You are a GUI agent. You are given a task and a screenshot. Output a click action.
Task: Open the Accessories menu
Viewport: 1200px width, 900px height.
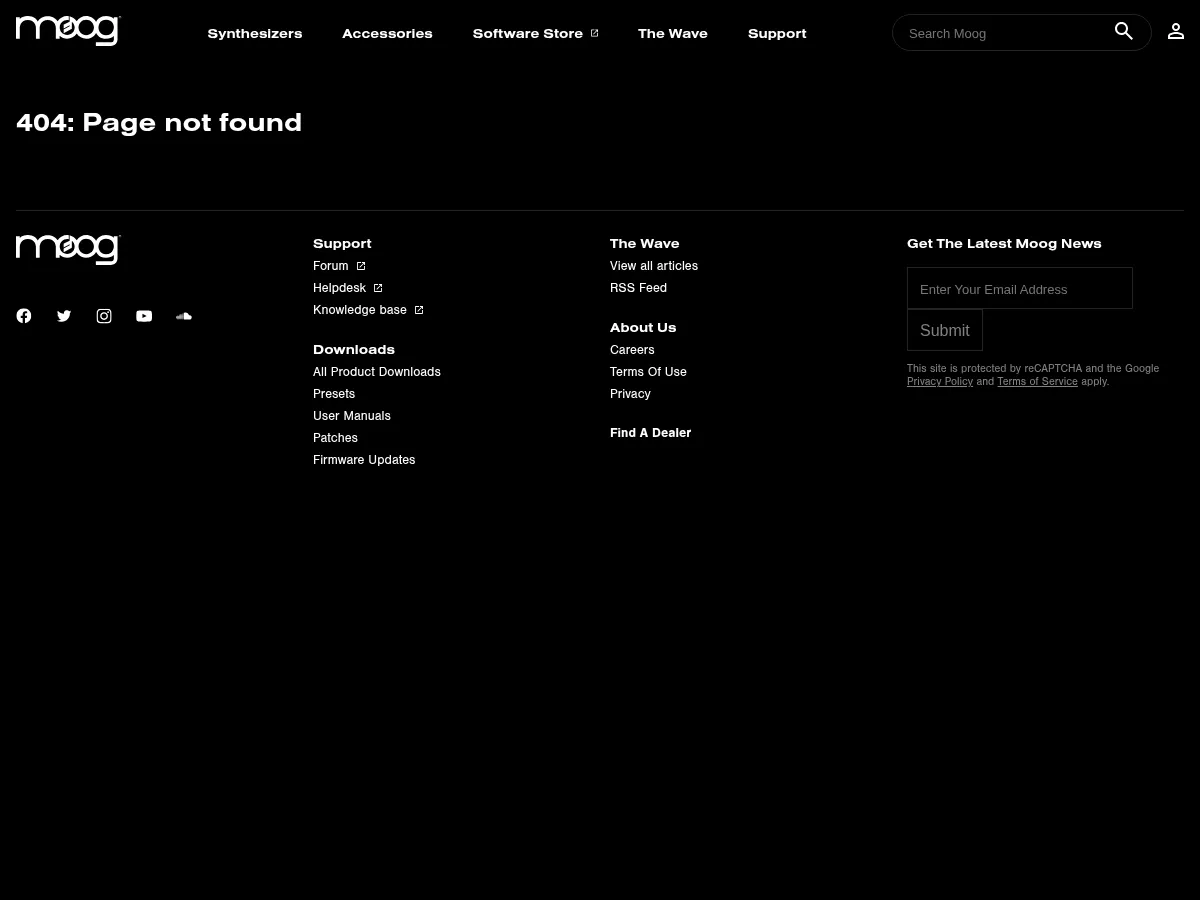point(387,33)
